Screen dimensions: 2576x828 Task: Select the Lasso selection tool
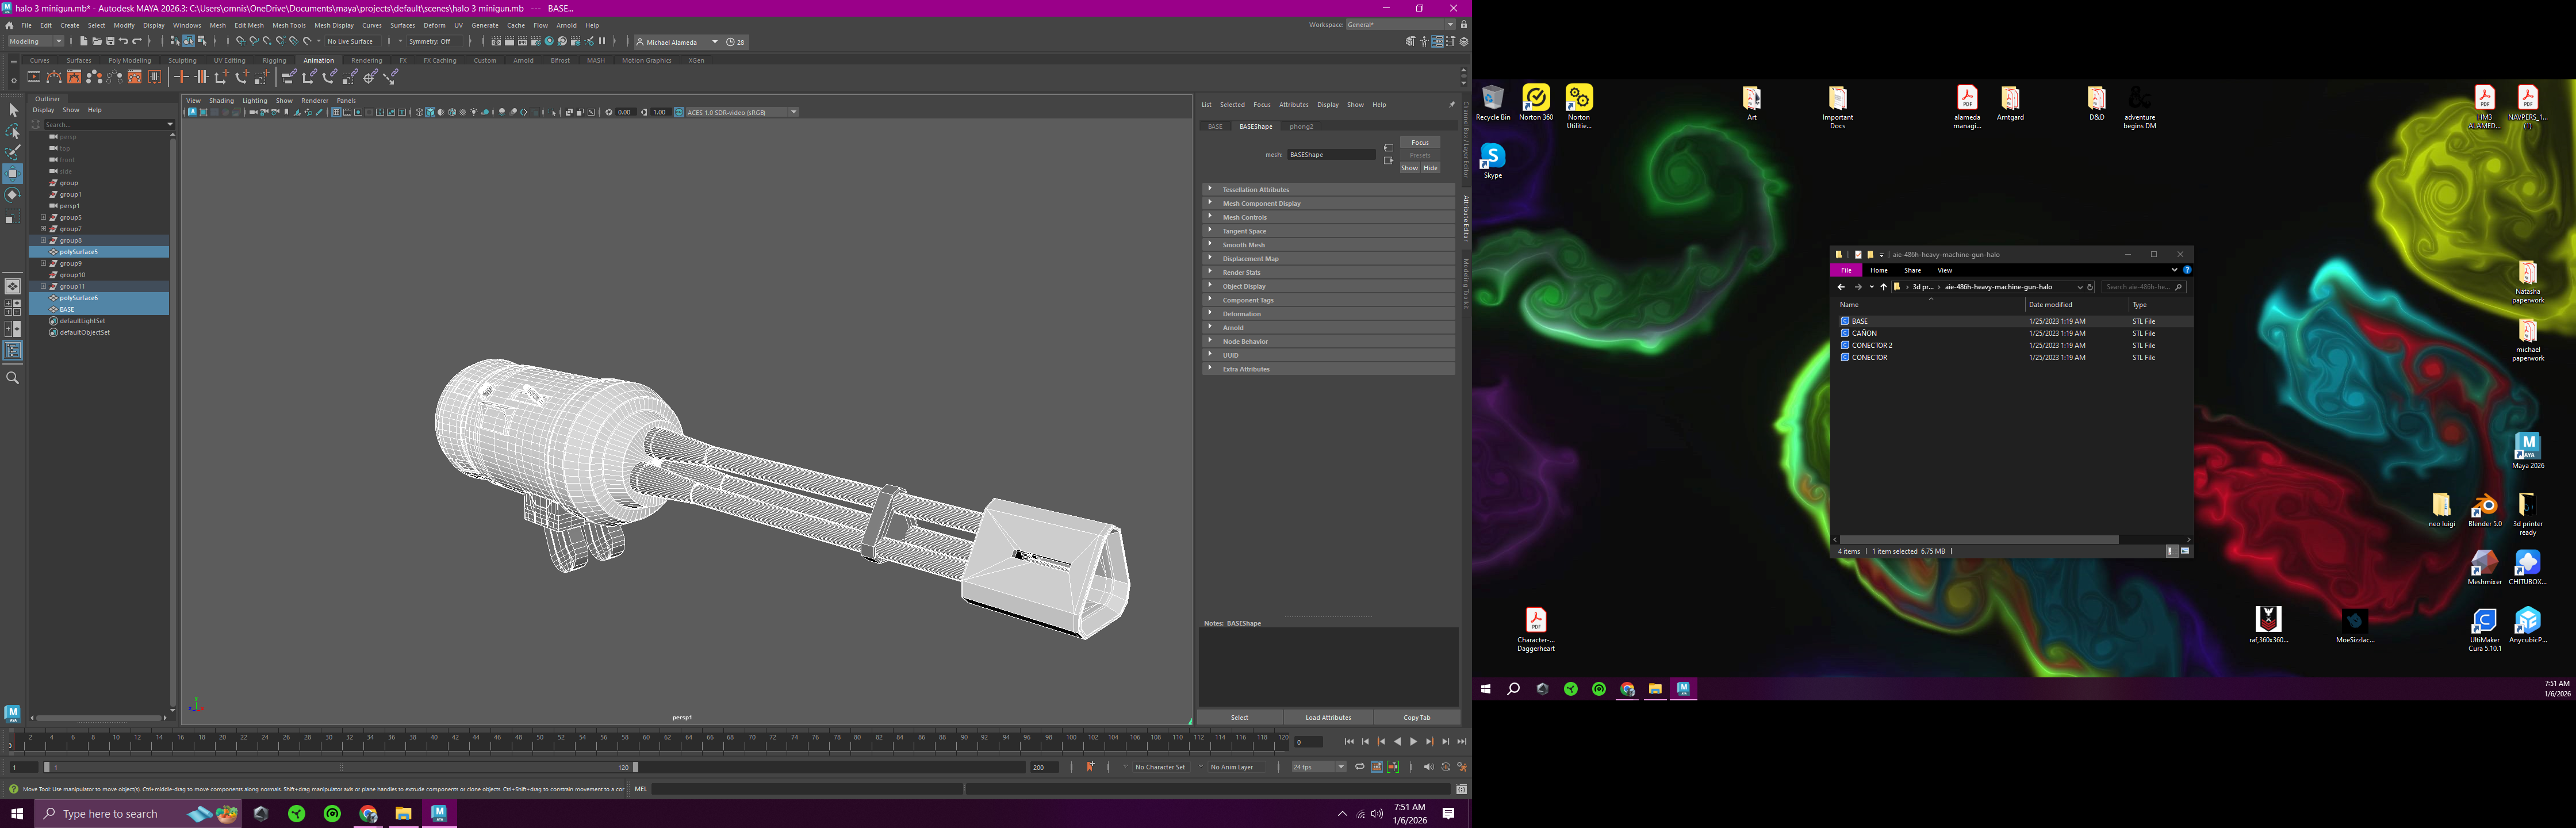pyautogui.click(x=13, y=131)
